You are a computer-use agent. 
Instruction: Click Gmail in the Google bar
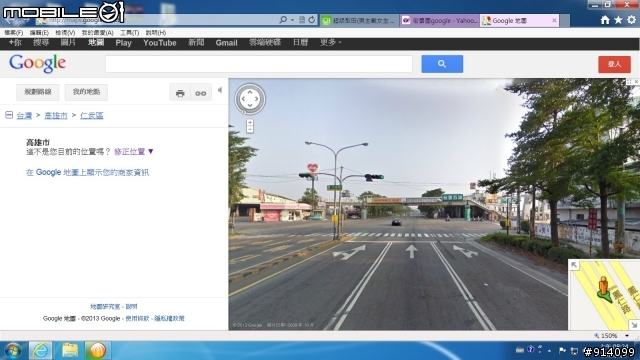coord(226,43)
